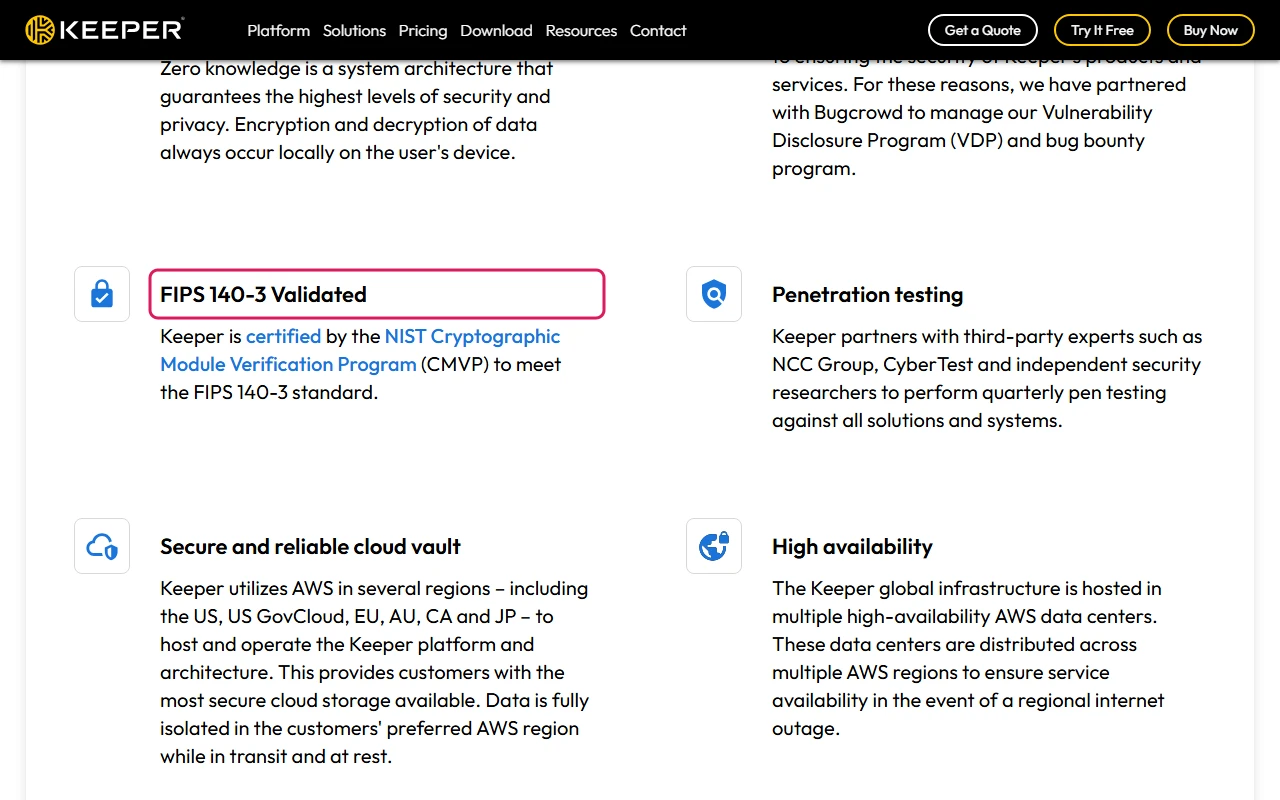This screenshot has height=800, width=1280.
Task: Click the cloud vault shield icon
Action: (x=102, y=546)
